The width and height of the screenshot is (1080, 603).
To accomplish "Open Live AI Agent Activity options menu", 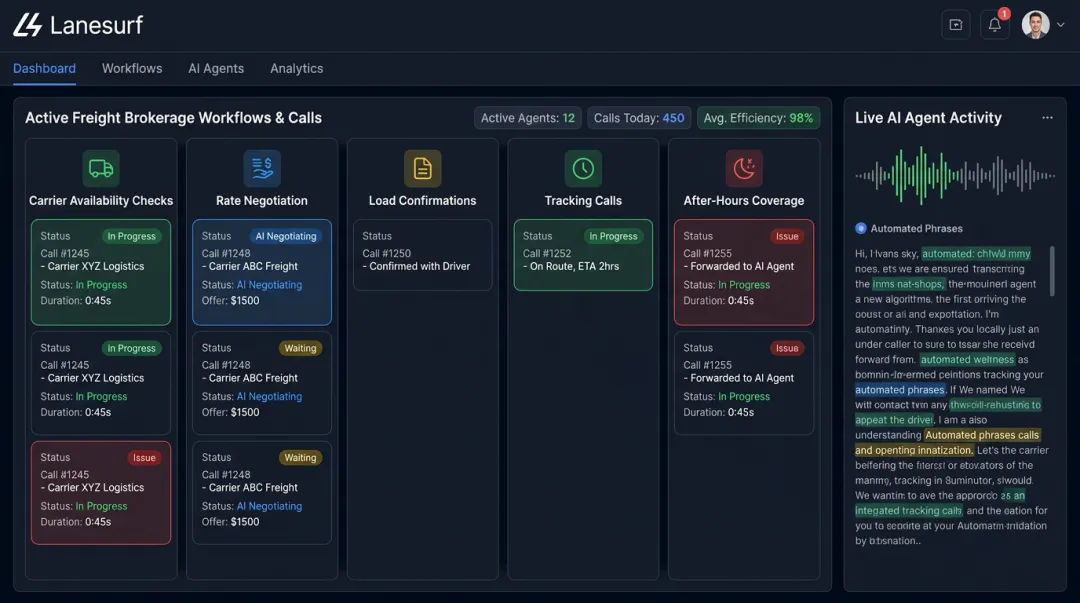I will click(1047, 118).
